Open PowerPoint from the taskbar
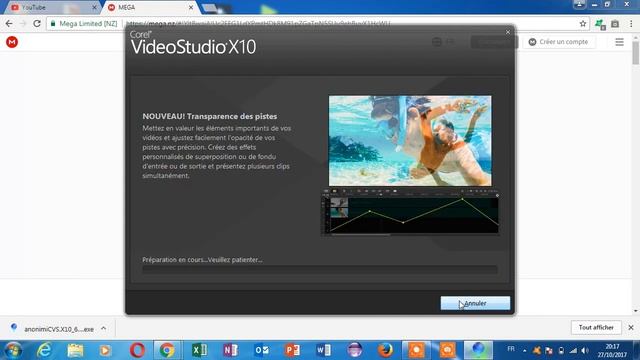This screenshot has width=640, height=360. pyautogui.click(x=292, y=350)
